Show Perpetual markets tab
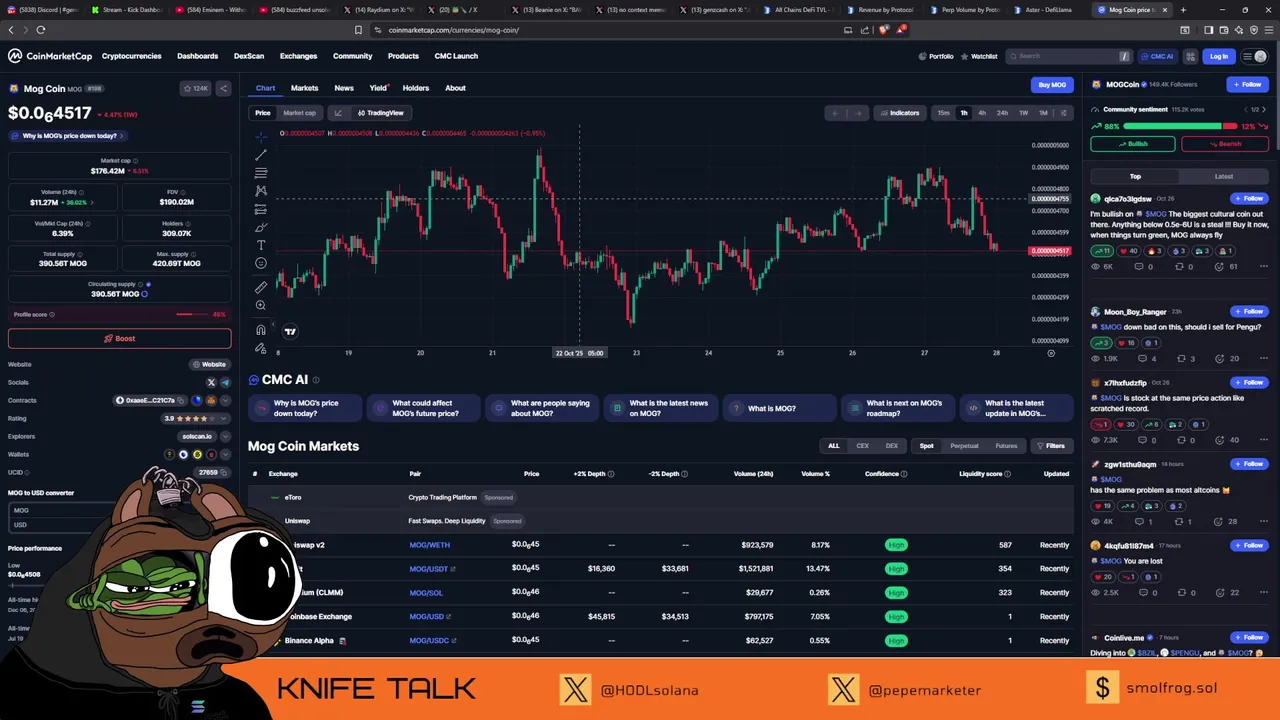Viewport: 1280px width, 720px height. [x=964, y=446]
